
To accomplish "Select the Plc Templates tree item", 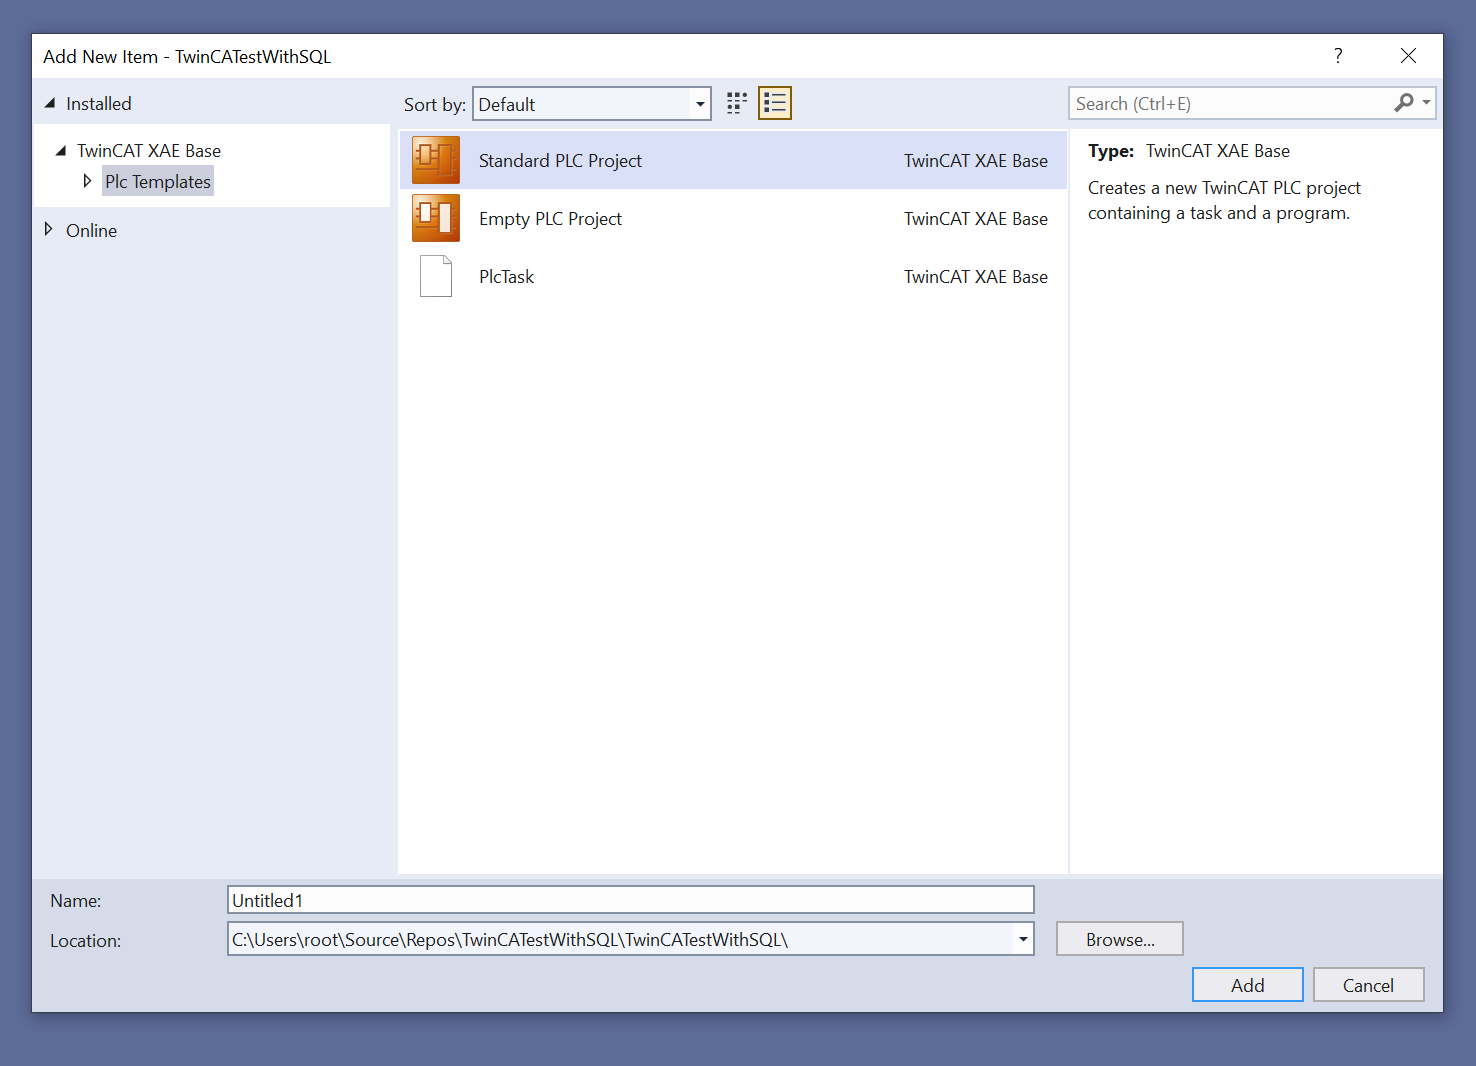I will pyautogui.click(x=158, y=181).
